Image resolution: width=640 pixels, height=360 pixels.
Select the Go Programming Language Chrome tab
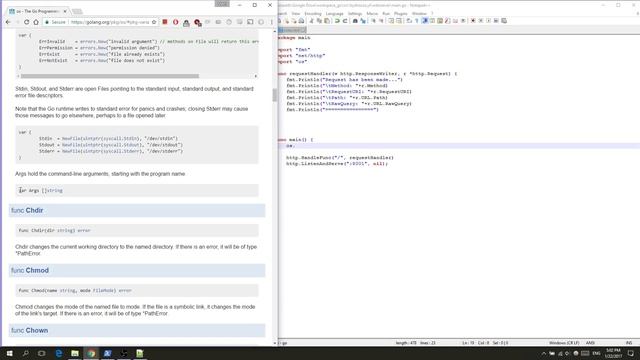pos(37,11)
